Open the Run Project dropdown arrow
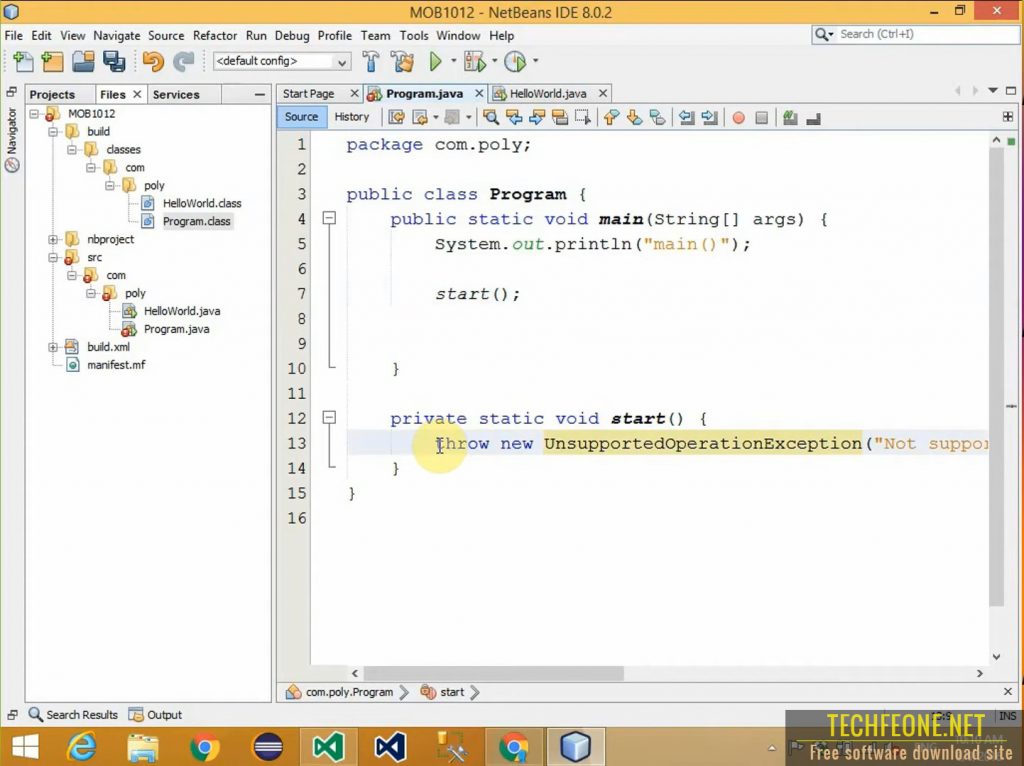The height and width of the screenshot is (766, 1024). click(453, 61)
